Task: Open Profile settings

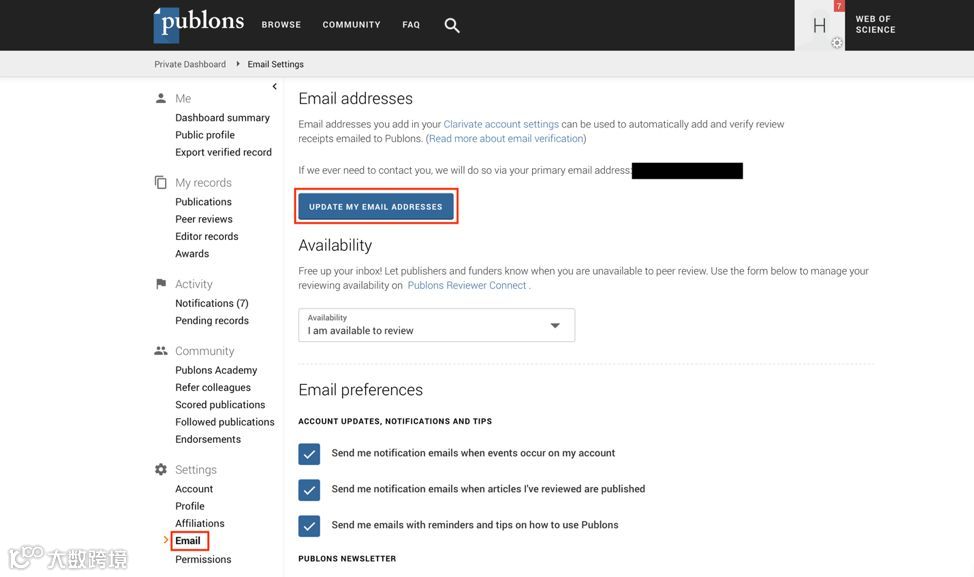Action: coord(189,506)
